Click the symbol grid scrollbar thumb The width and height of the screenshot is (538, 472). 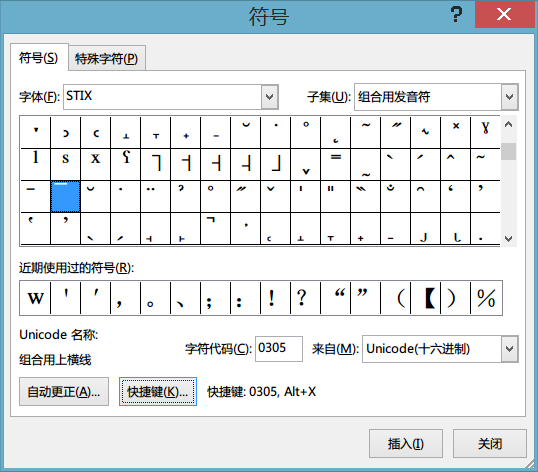(x=508, y=151)
